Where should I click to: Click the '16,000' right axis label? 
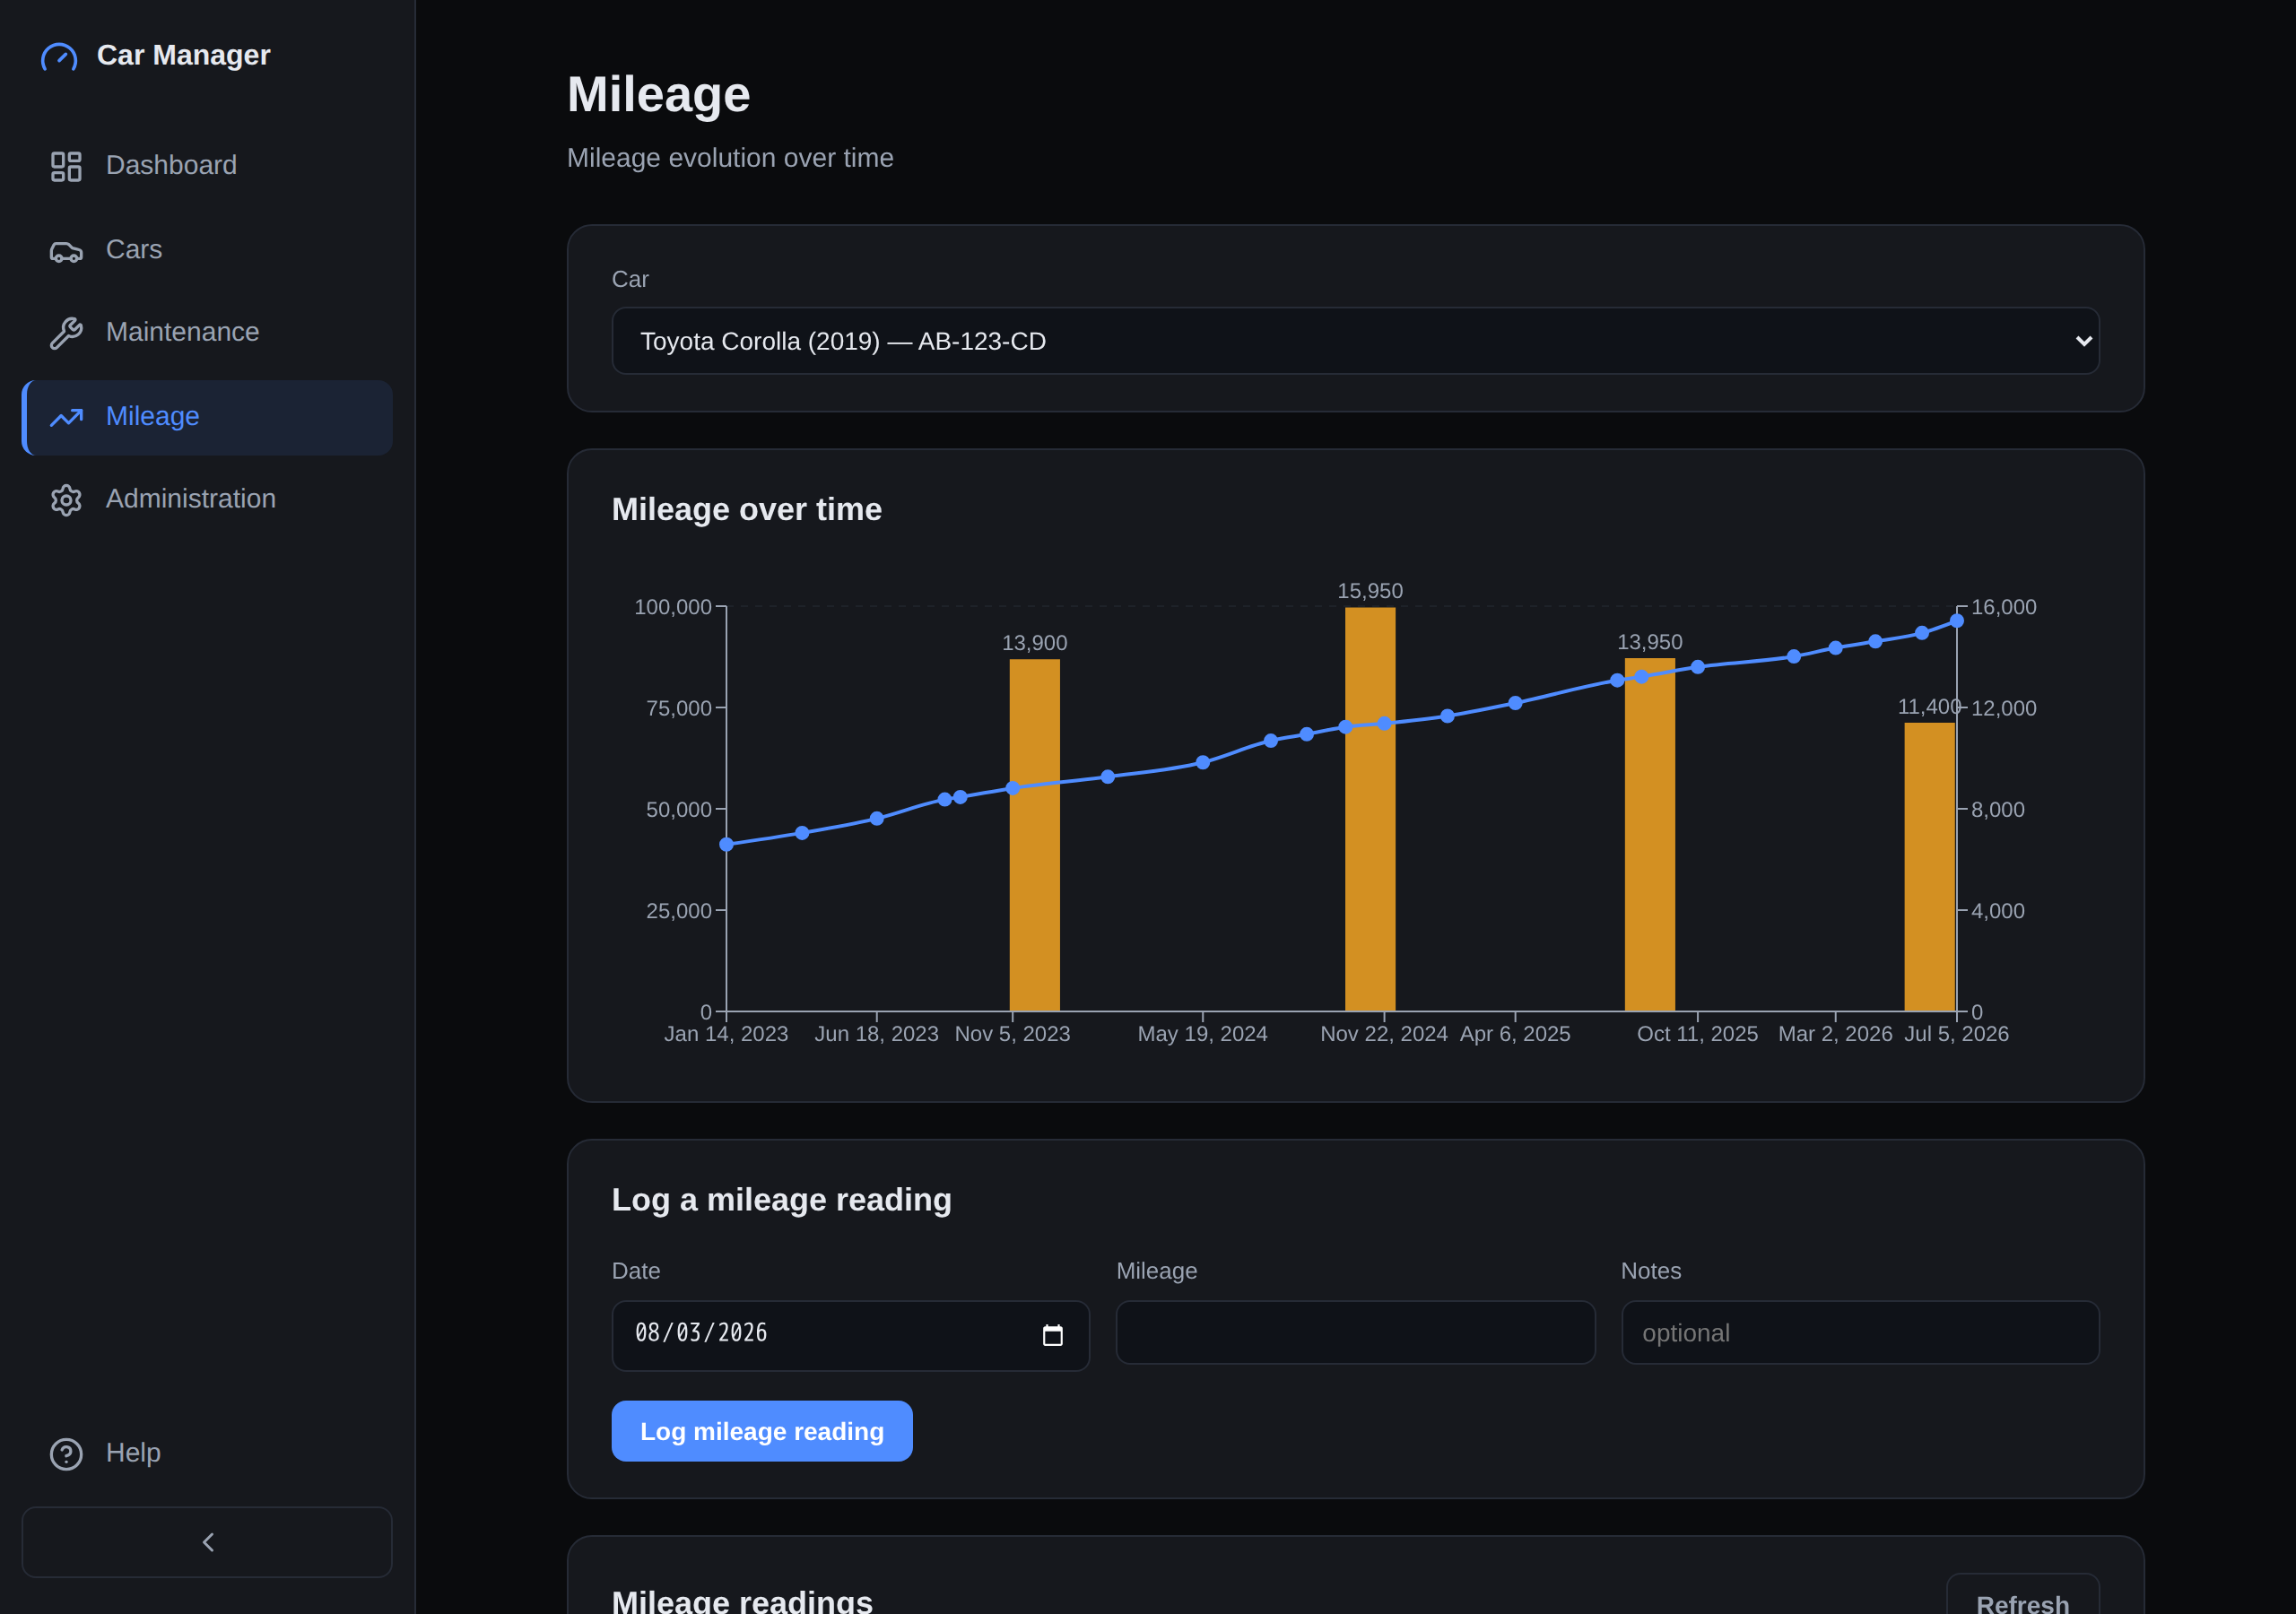2004,607
